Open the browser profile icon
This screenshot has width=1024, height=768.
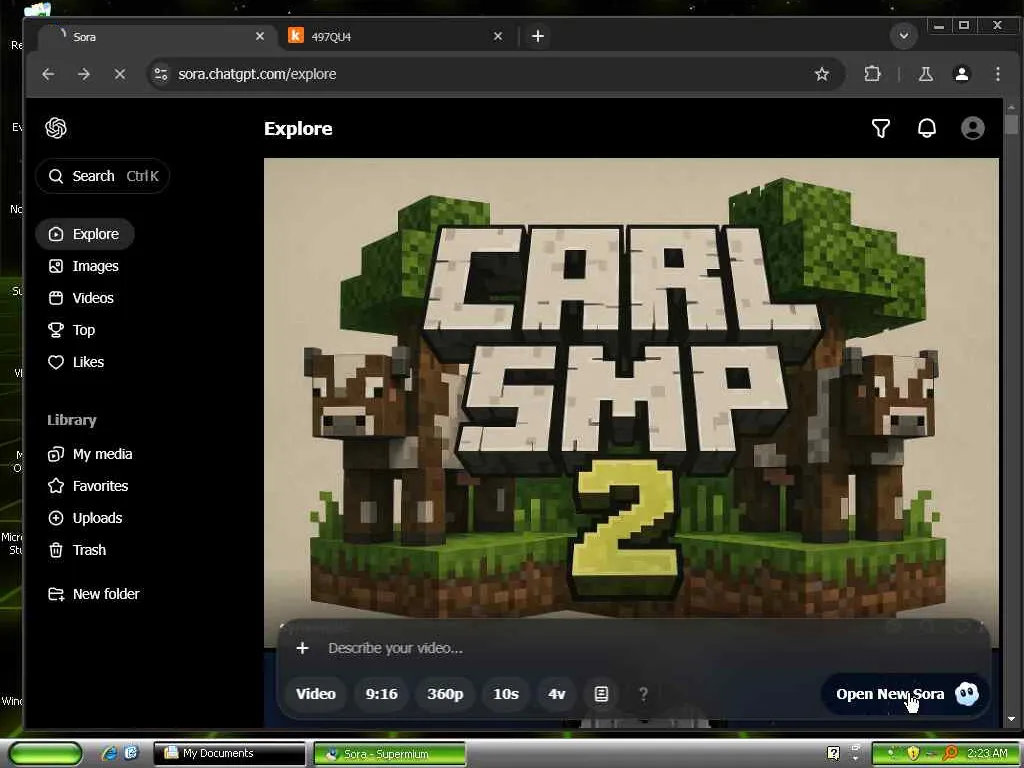[x=961, y=74]
